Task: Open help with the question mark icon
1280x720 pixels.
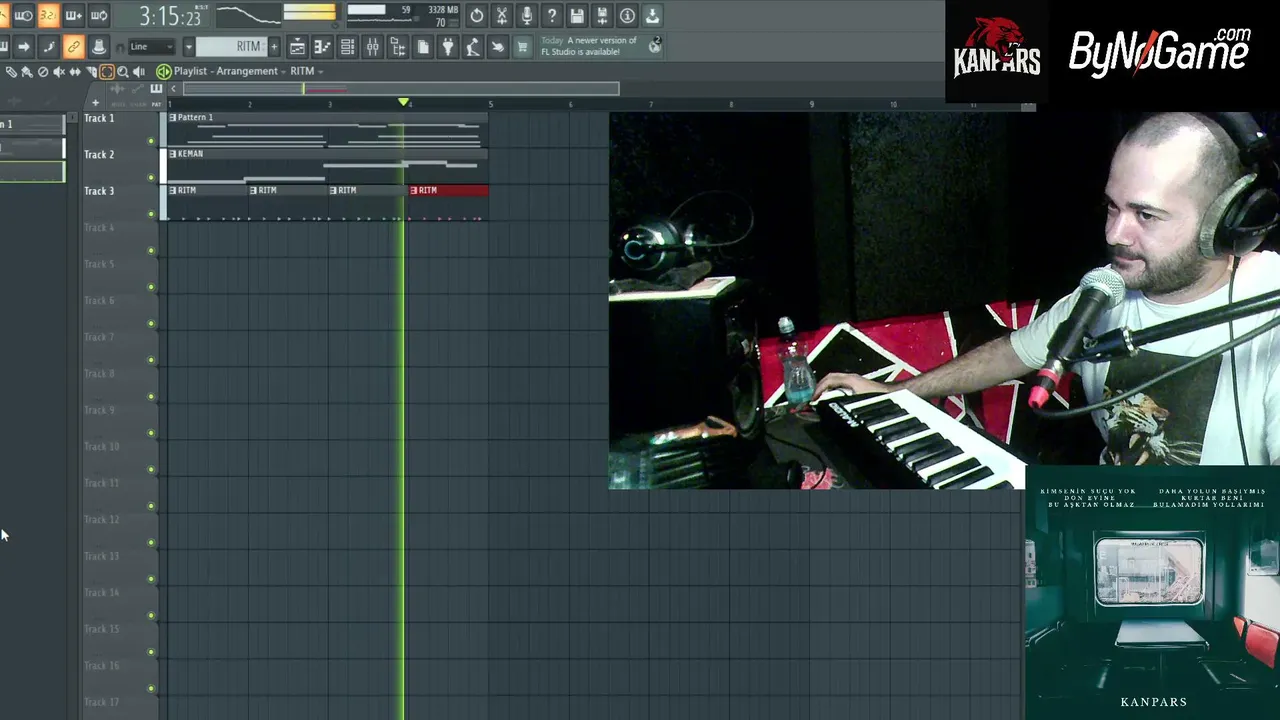Action: 552,16
